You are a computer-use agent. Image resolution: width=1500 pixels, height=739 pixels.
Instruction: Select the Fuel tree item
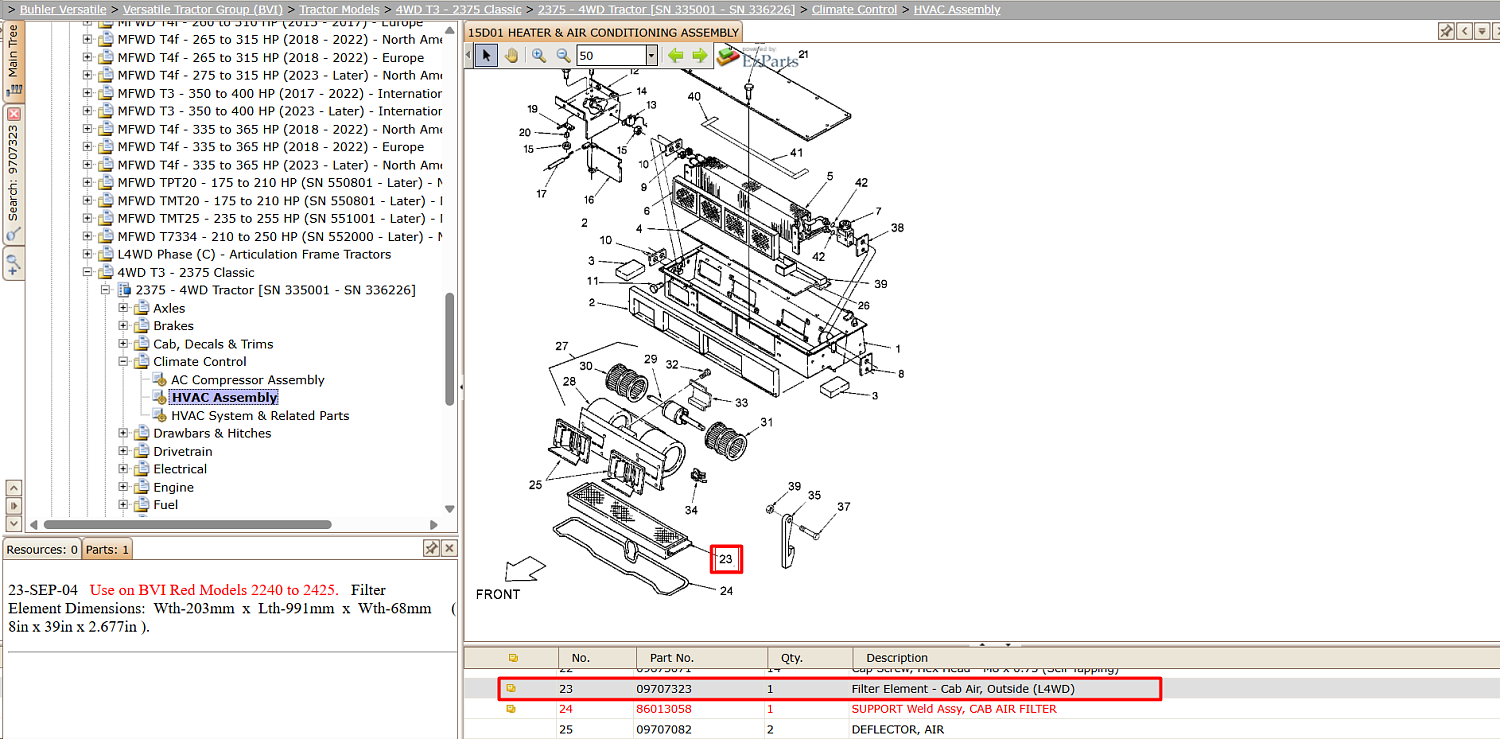pos(166,505)
